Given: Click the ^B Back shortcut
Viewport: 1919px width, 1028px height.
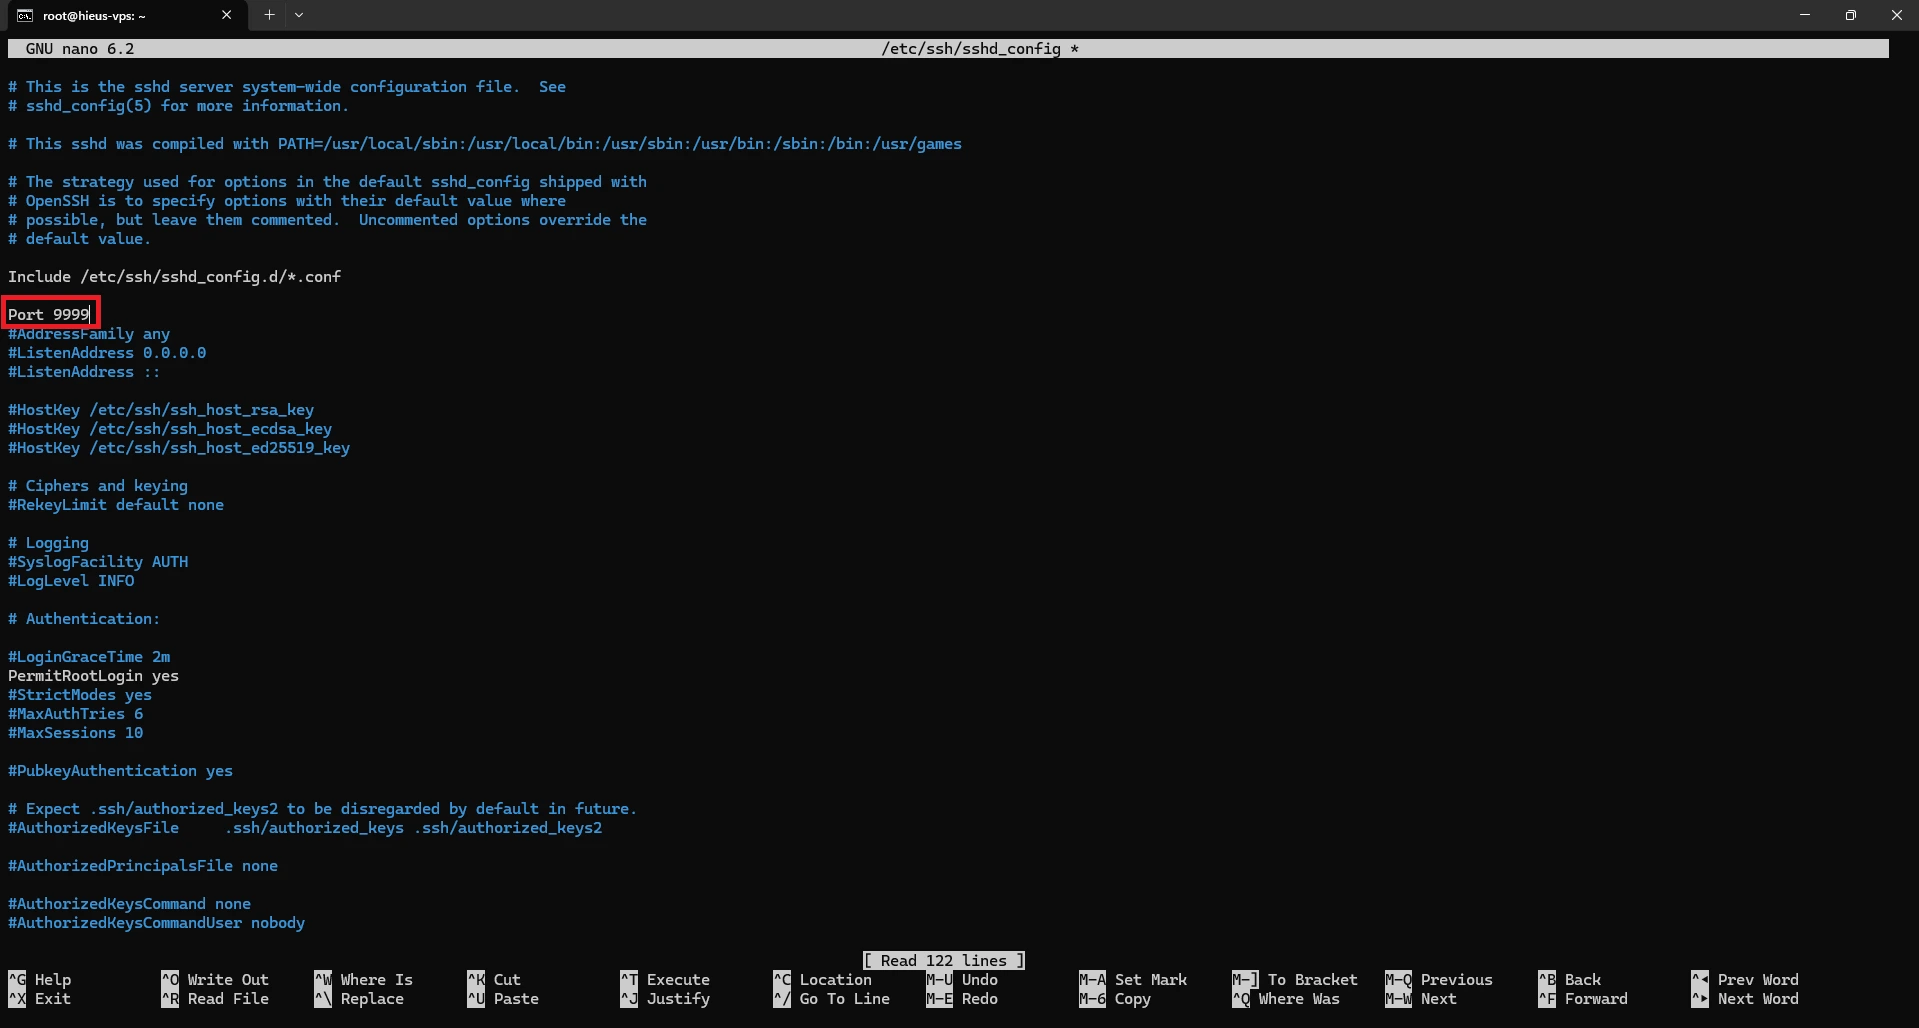Looking at the screenshot, I should pyautogui.click(x=1570, y=980).
